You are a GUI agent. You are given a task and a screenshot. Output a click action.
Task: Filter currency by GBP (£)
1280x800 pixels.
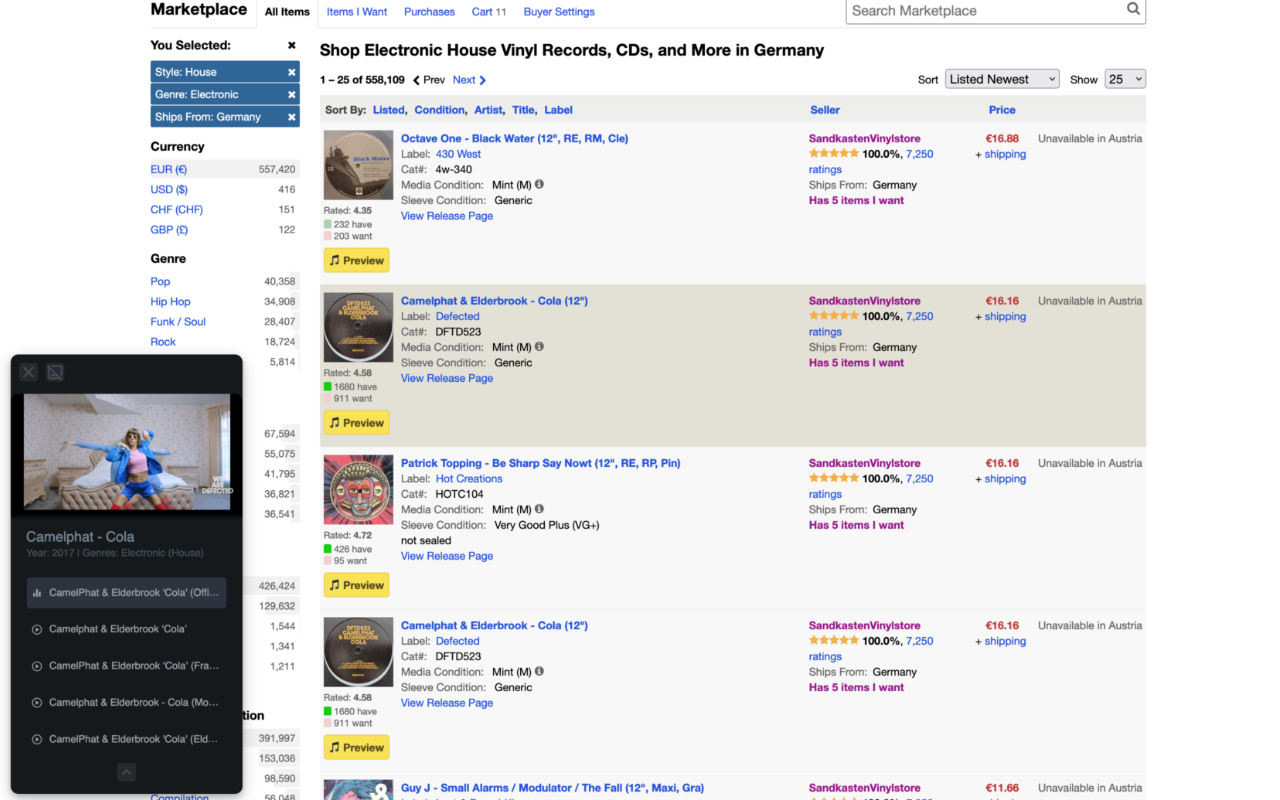(x=169, y=230)
